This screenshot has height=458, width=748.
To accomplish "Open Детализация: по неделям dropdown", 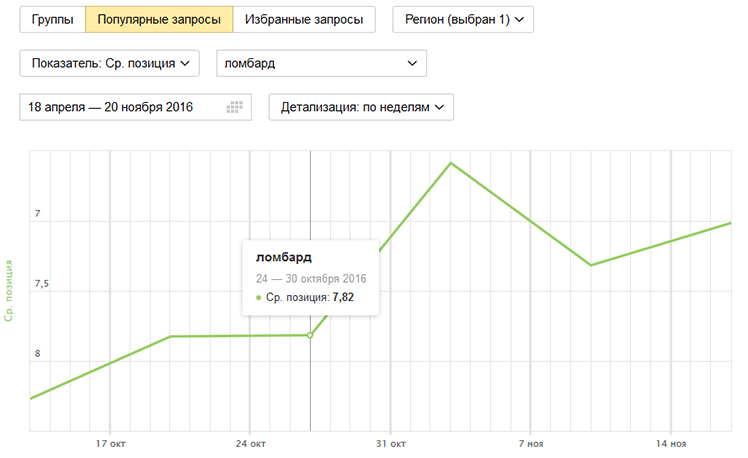I will [361, 107].
